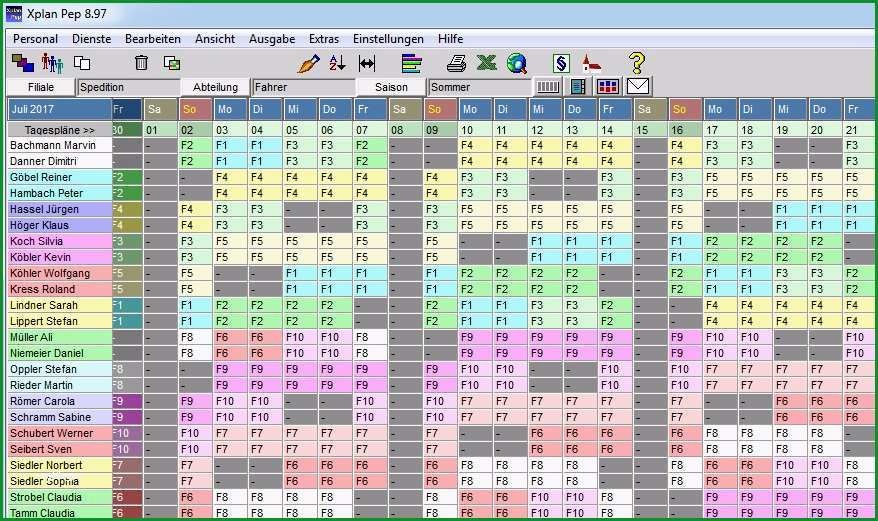Select employee row Schramm Sabine

(x=59, y=417)
